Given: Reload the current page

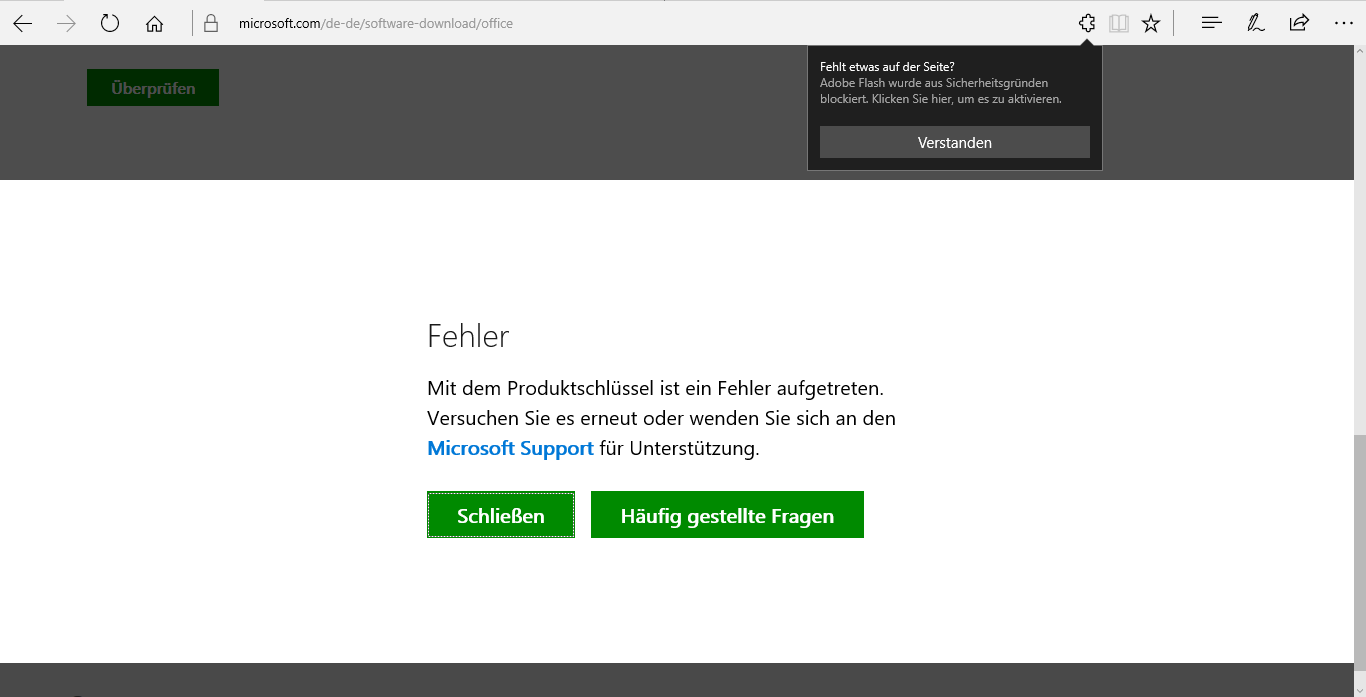Looking at the screenshot, I should click(110, 23).
